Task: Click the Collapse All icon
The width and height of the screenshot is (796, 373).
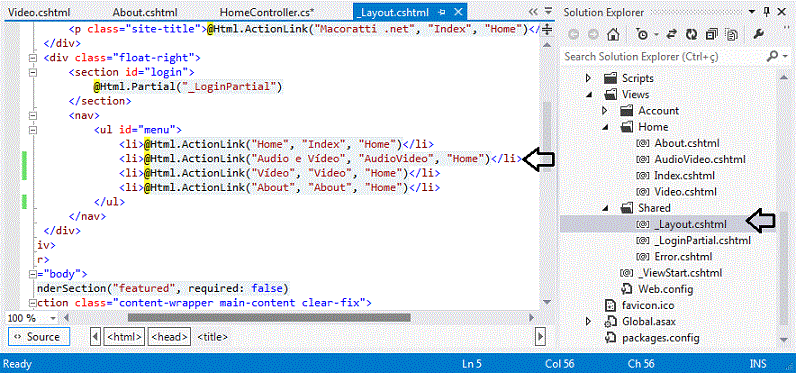Action: (712, 34)
